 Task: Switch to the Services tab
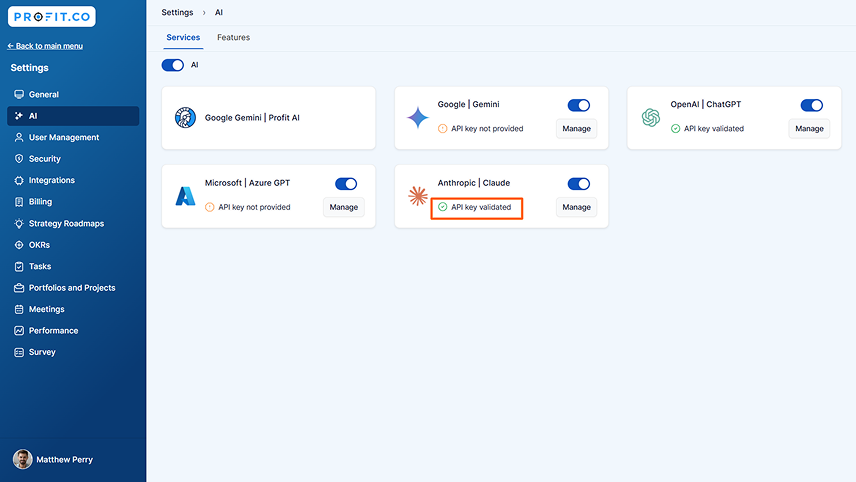pyautogui.click(x=183, y=38)
